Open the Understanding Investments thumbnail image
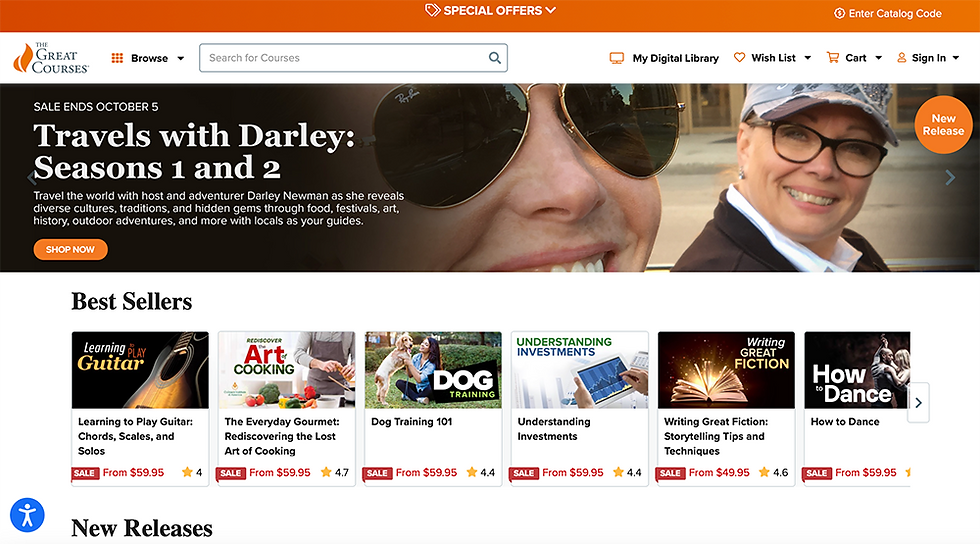 click(579, 370)
